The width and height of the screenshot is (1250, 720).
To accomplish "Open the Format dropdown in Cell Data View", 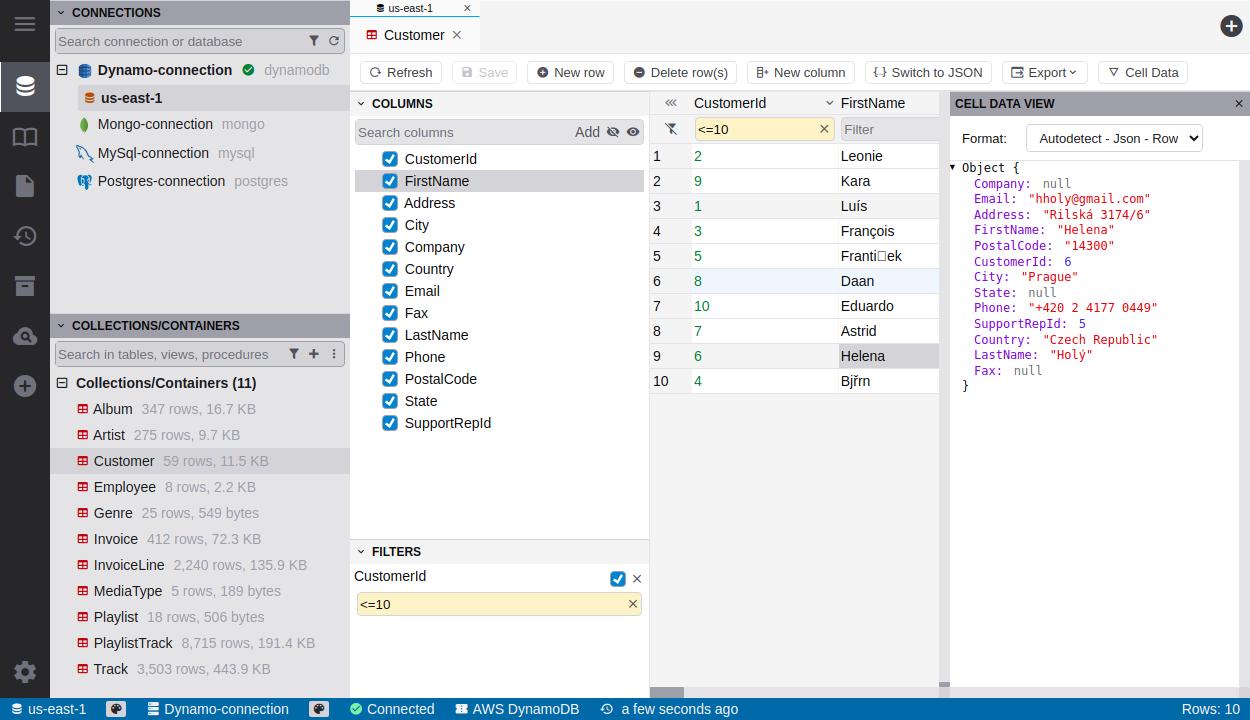I will tap(1113, 138).
